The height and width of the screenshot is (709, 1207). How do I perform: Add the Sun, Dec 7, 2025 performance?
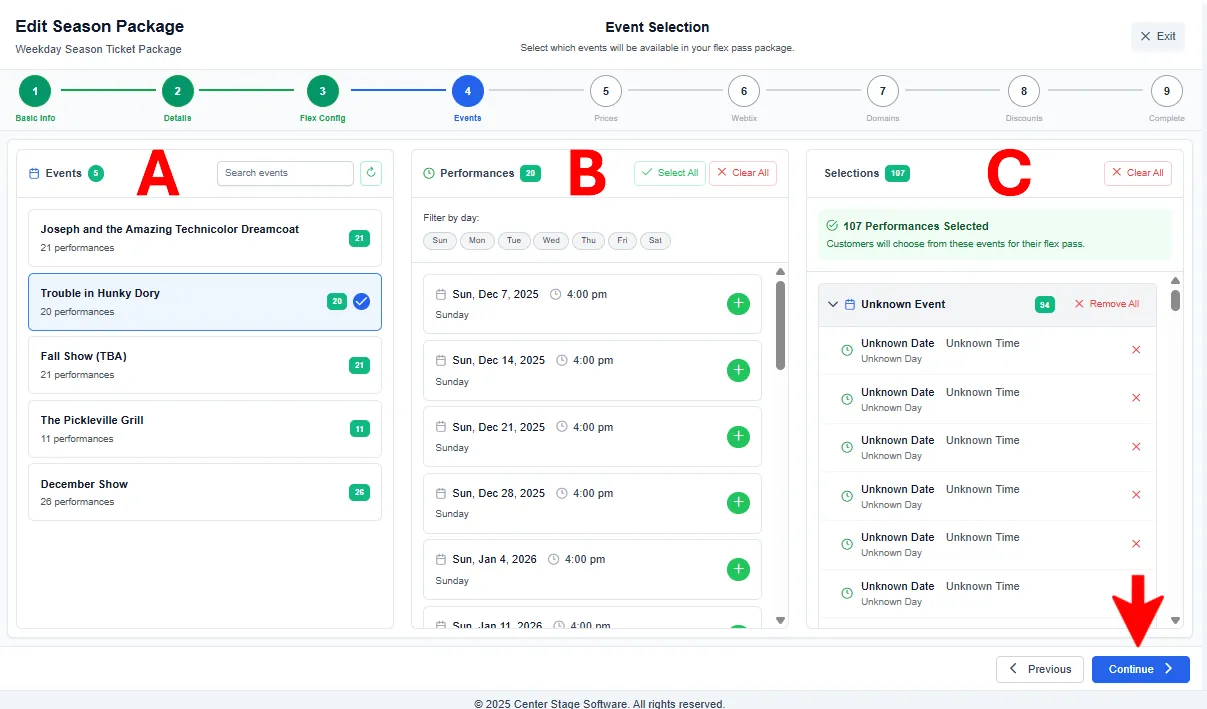738,304
